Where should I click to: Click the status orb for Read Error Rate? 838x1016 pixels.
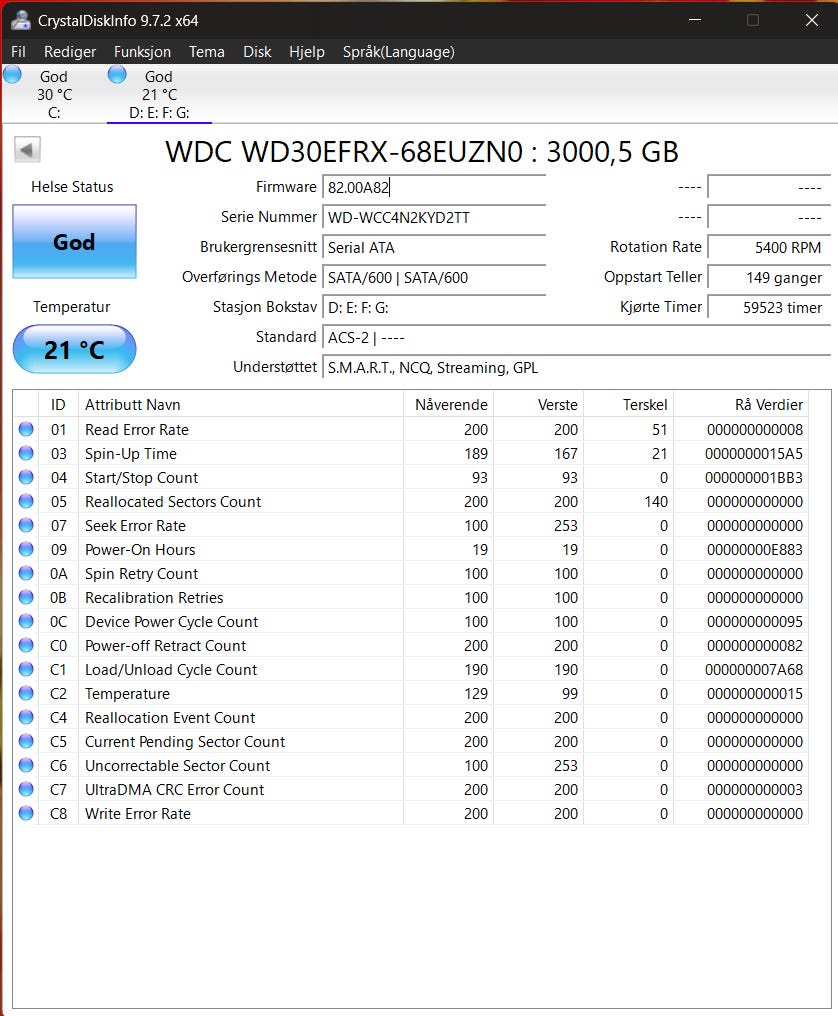pyautogui.click(x=26, y=429)
